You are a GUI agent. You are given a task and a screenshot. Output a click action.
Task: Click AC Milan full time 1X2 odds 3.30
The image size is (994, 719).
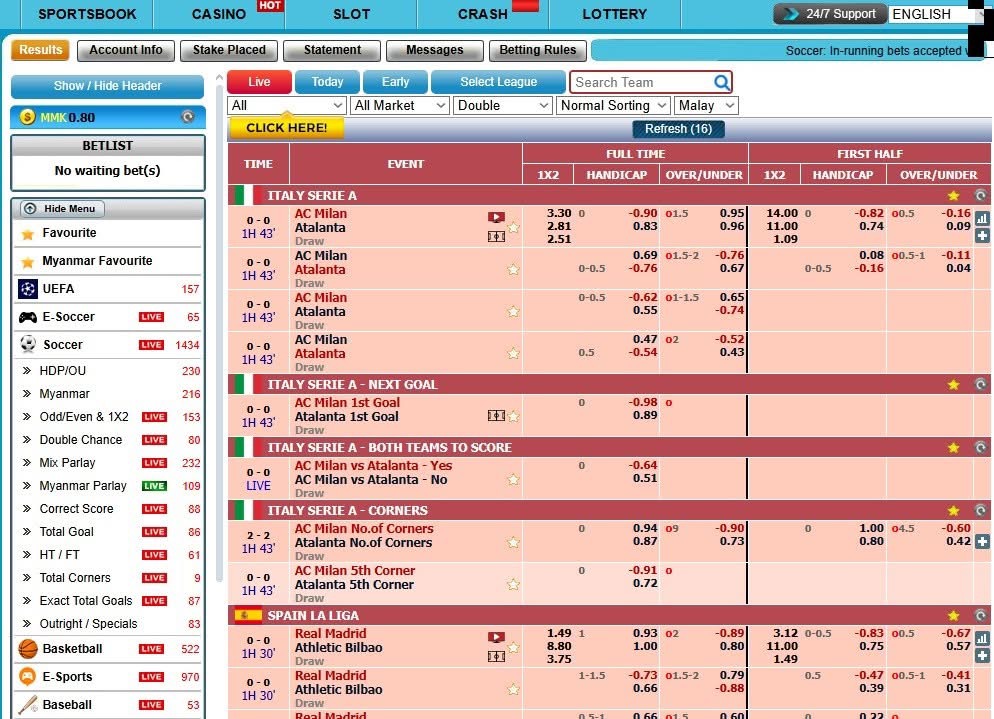point(559,213)
